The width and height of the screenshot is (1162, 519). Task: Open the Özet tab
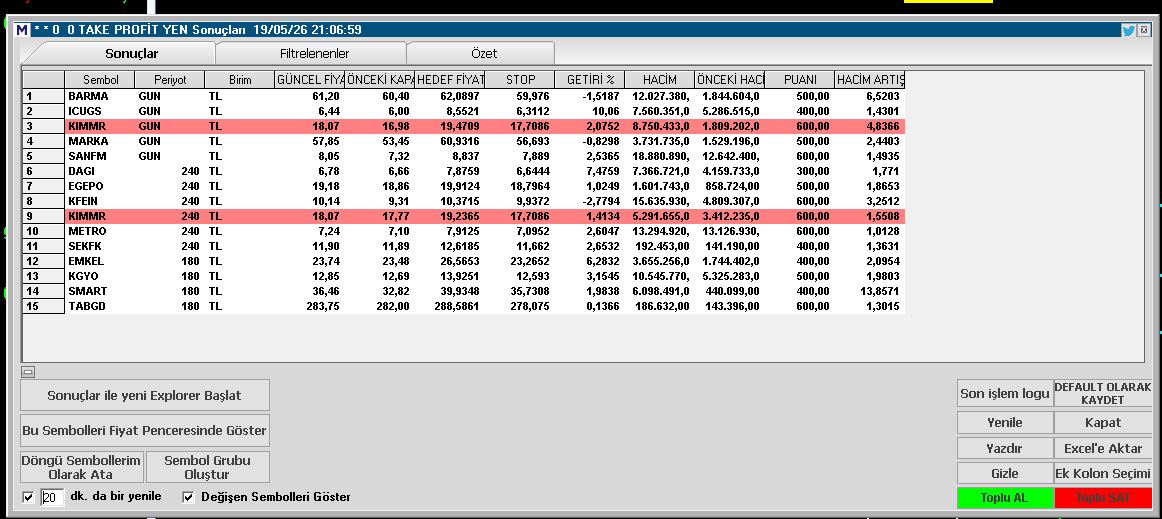484,54
